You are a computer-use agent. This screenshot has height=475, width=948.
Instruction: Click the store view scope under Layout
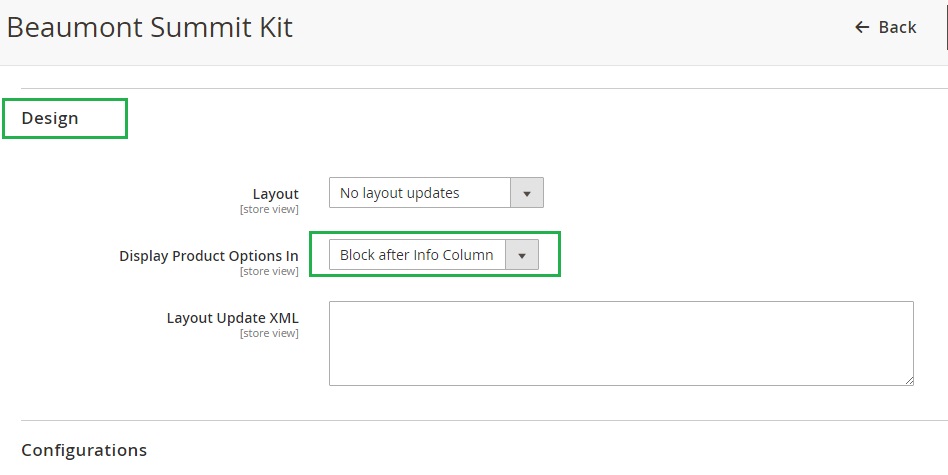pyautogui.click(x=269, y=209)
